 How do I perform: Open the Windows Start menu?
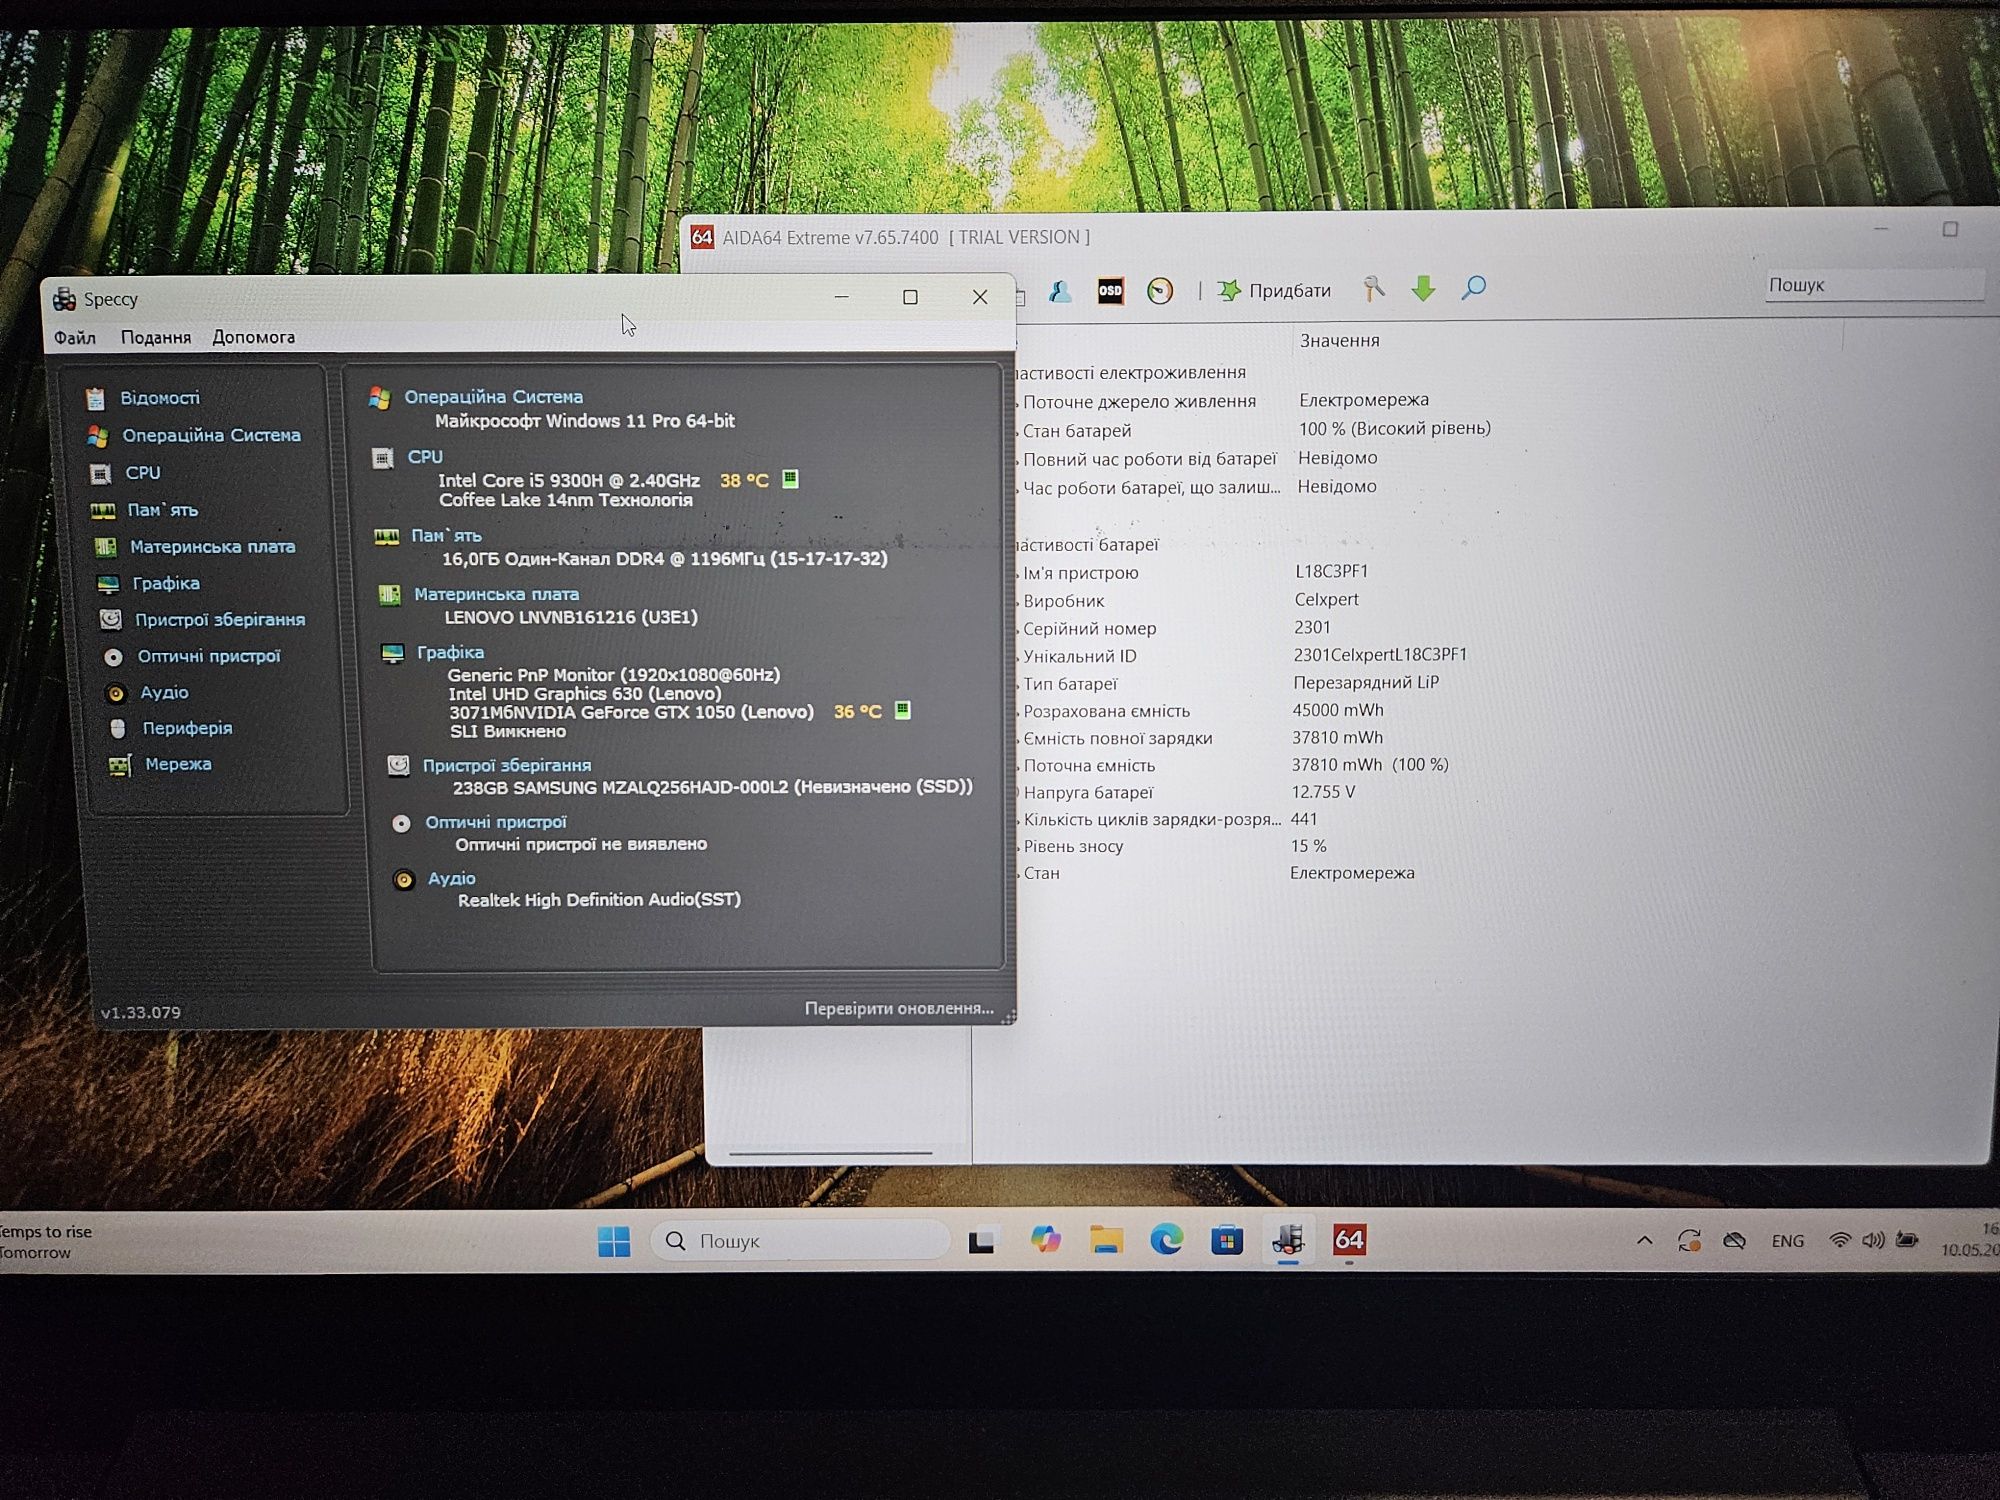pyautogui.click(x=614, y=1241)
